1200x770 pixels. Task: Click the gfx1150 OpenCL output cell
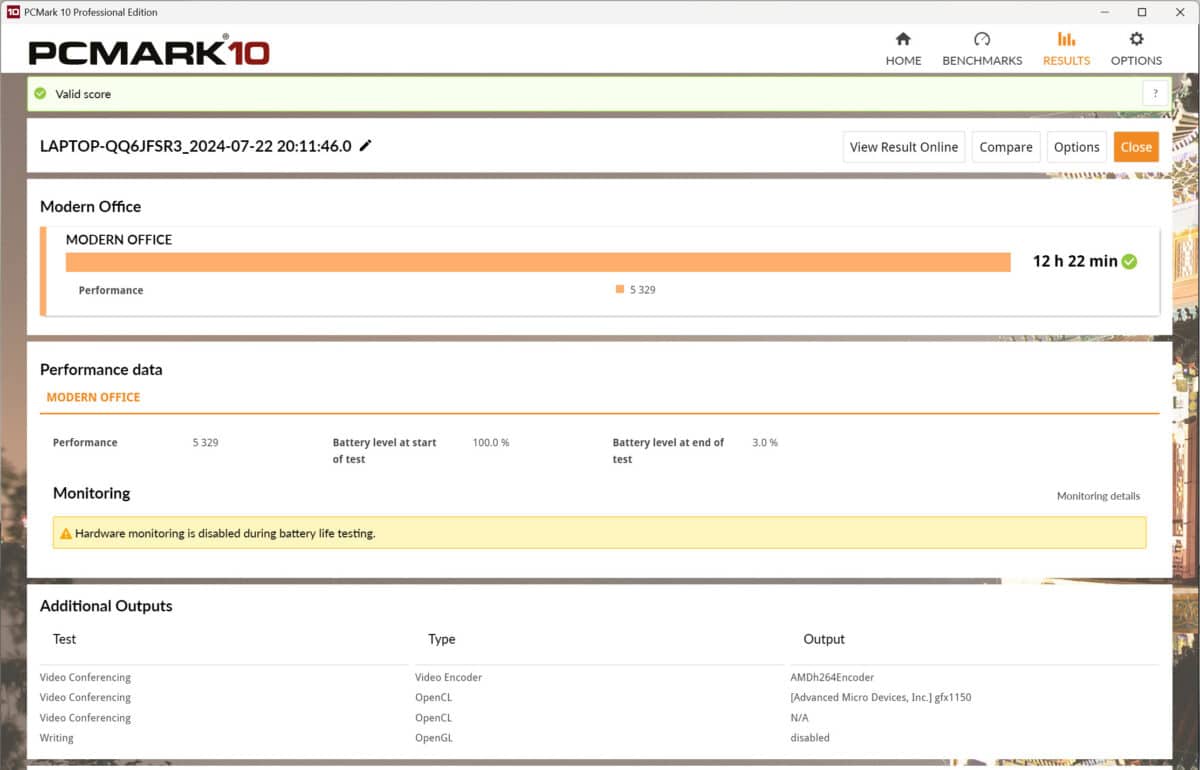(881, 697)
